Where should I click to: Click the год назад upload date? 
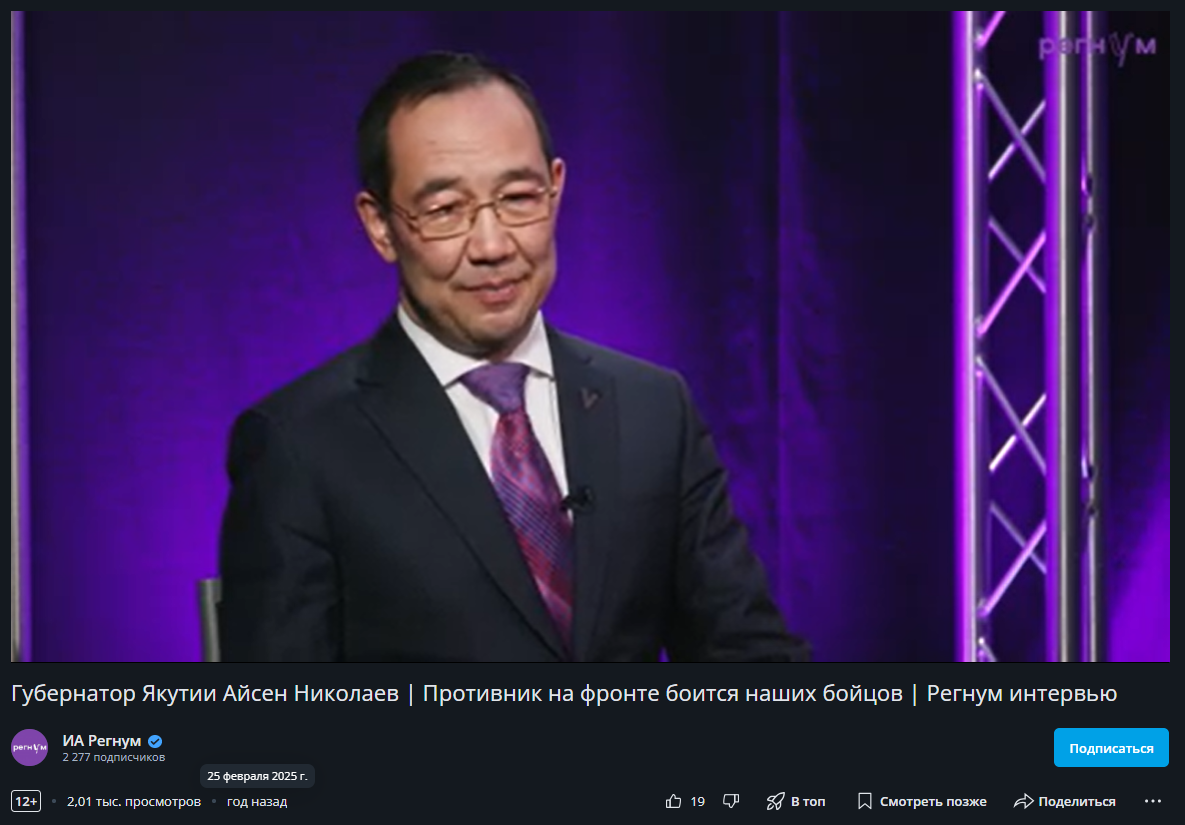tap(257, 802)
